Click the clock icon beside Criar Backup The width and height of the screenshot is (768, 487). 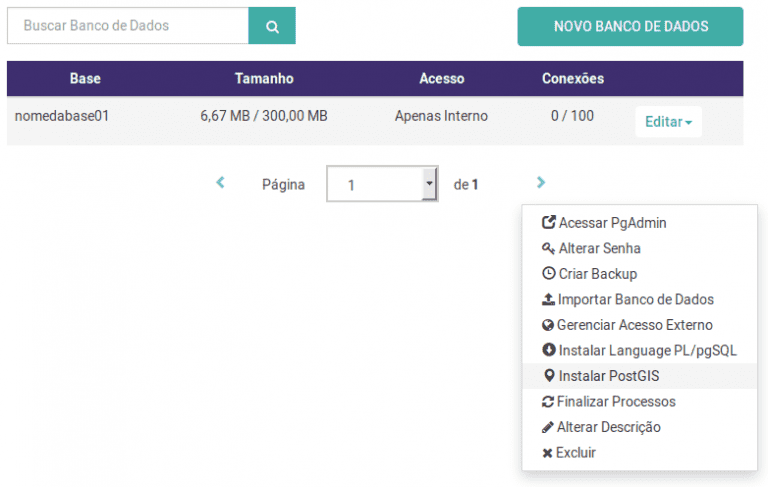pos(549,273)
